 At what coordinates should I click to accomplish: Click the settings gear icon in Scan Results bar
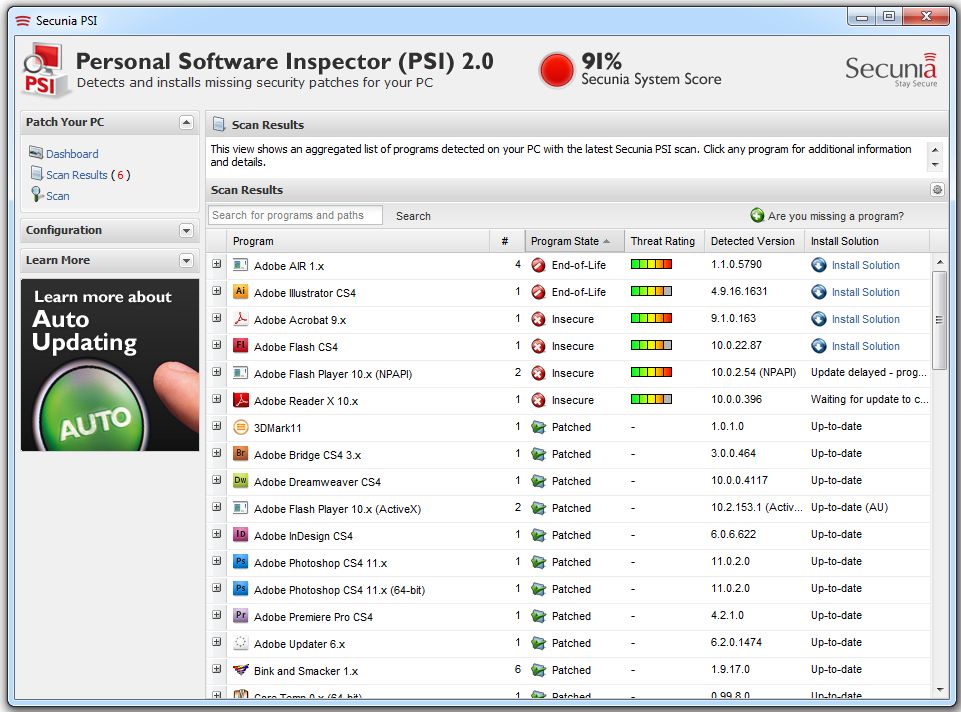pos(937,190)
